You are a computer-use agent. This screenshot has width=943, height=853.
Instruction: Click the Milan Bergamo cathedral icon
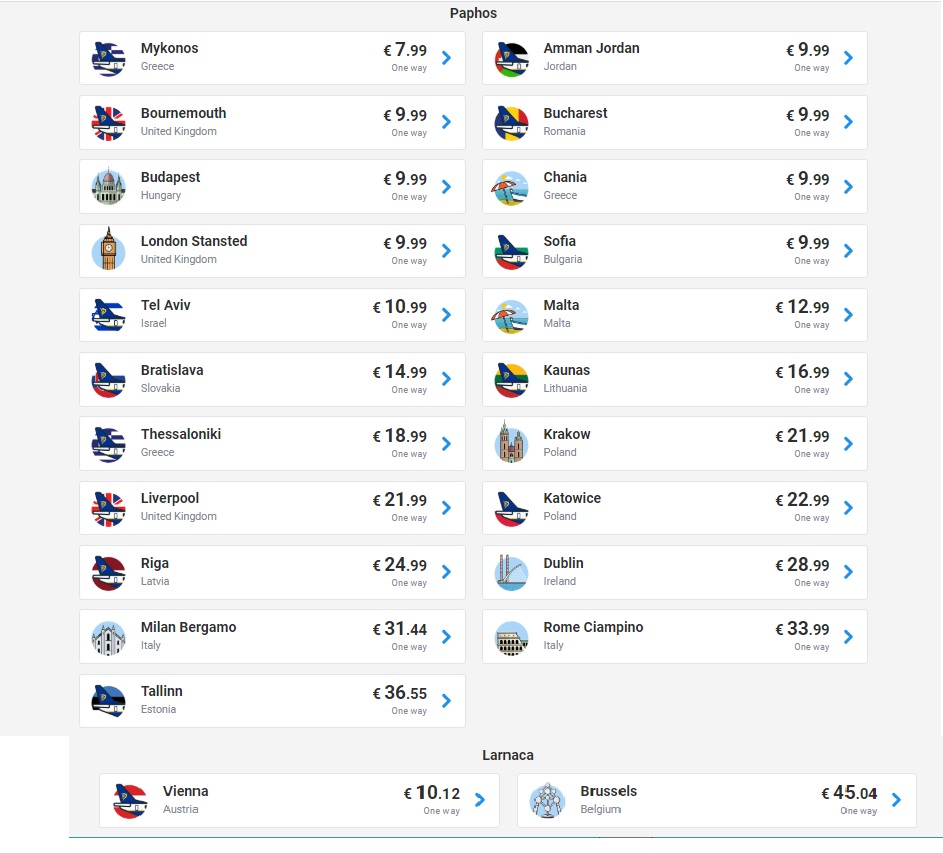coord(108,638)
